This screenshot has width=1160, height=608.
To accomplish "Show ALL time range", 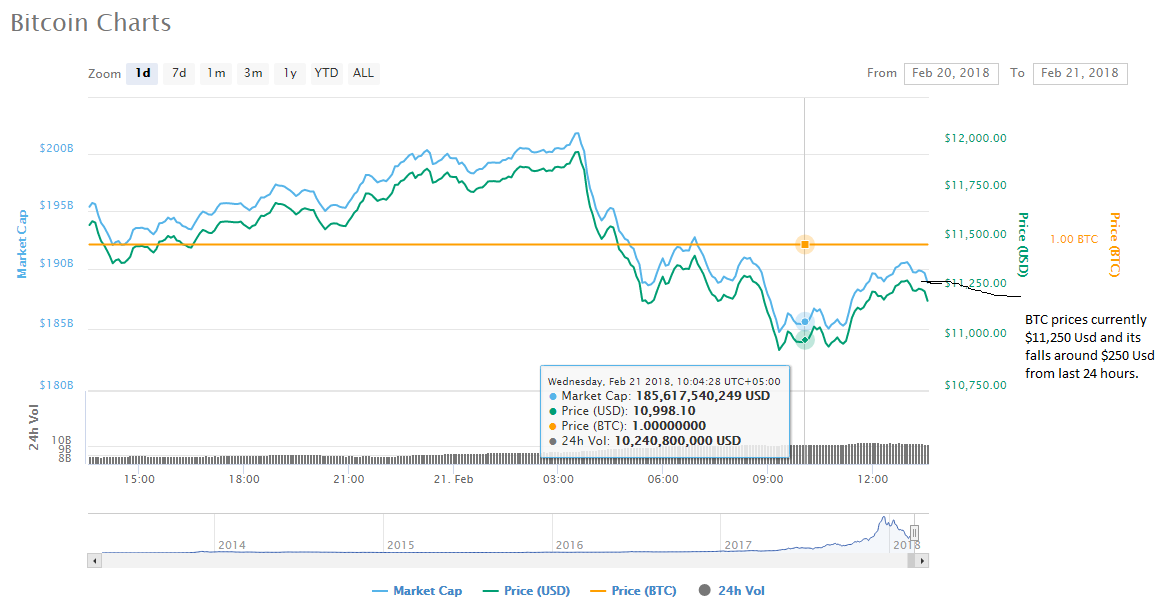I will 363,73.
